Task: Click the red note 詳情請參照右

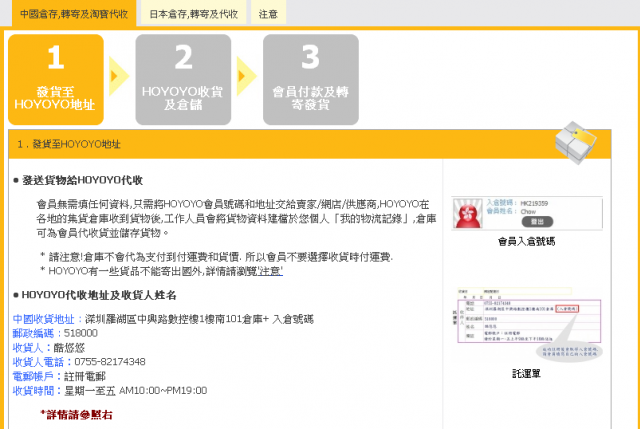Action: 76,415
